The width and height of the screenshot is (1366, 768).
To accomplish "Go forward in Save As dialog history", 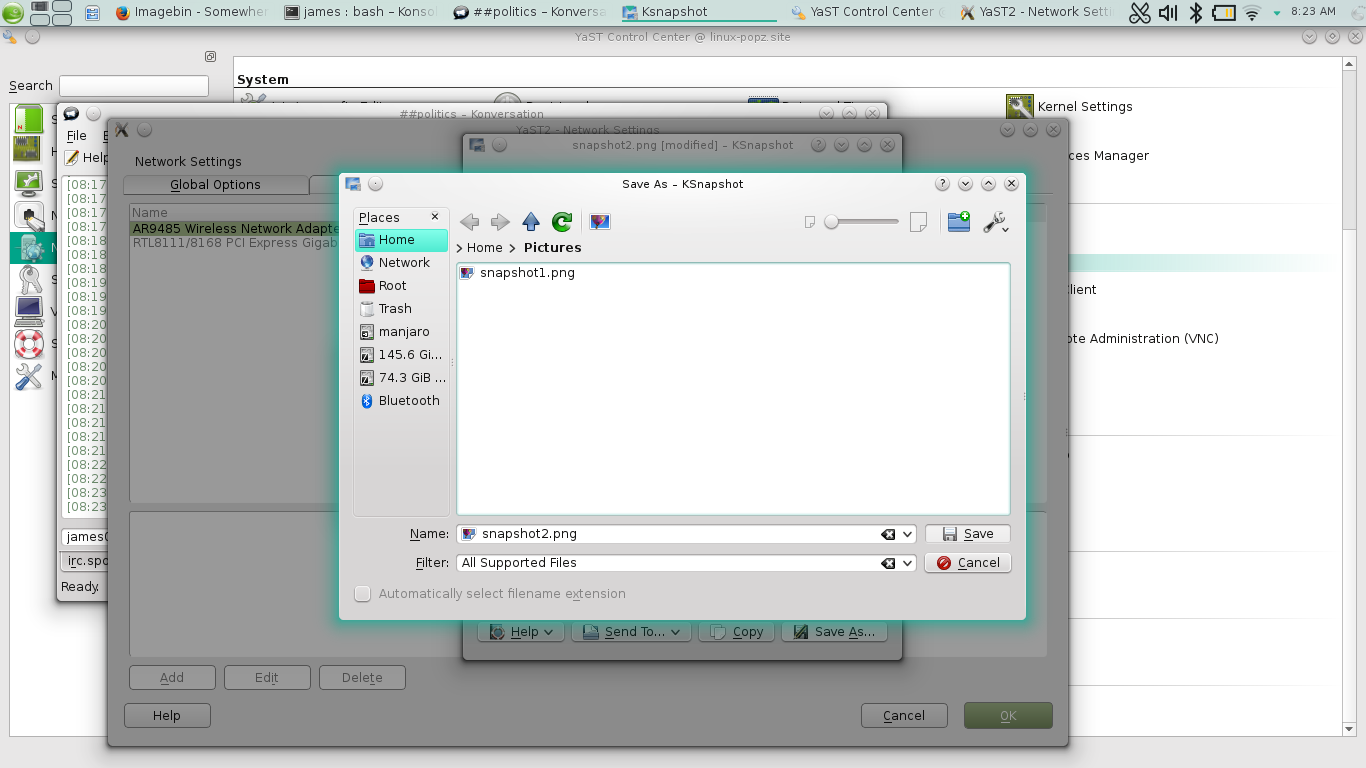I will (500, 222).
